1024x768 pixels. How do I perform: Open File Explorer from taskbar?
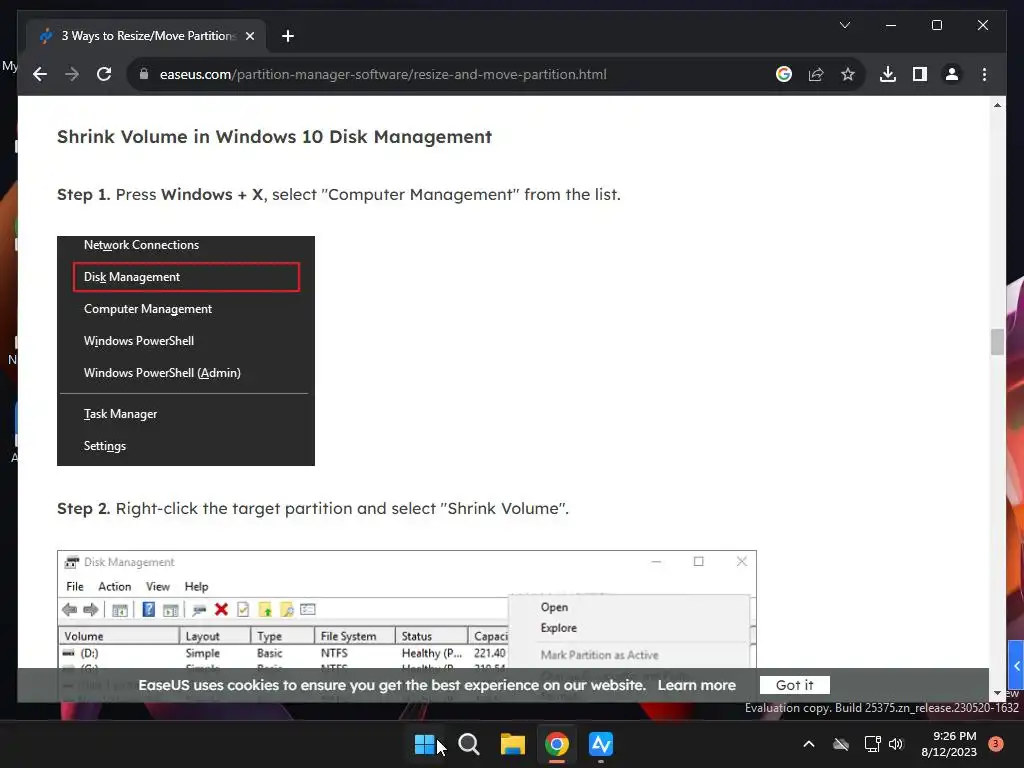[x=513, y=744]
